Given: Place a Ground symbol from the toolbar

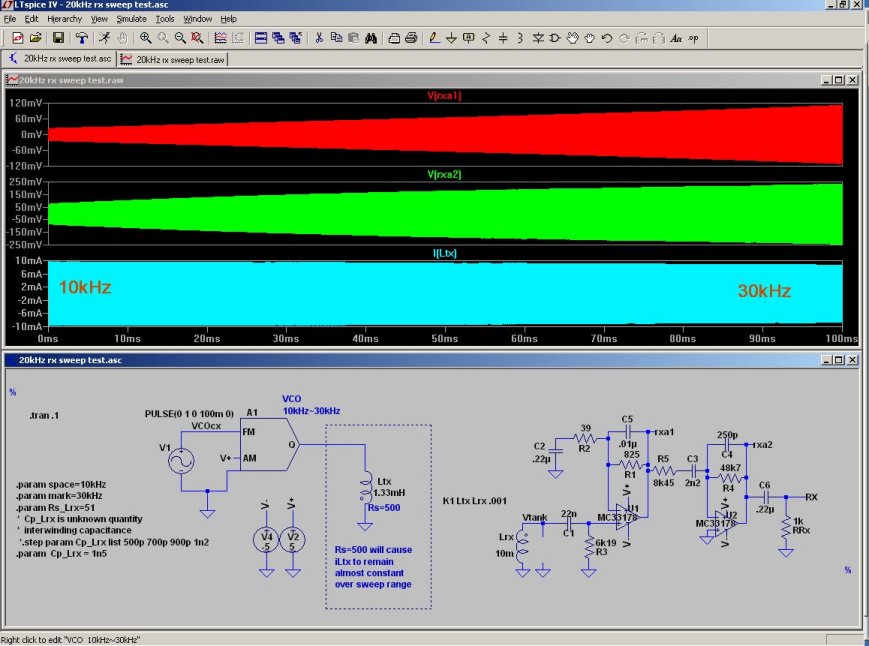Looking at the screenshot, I should (451, 38).
